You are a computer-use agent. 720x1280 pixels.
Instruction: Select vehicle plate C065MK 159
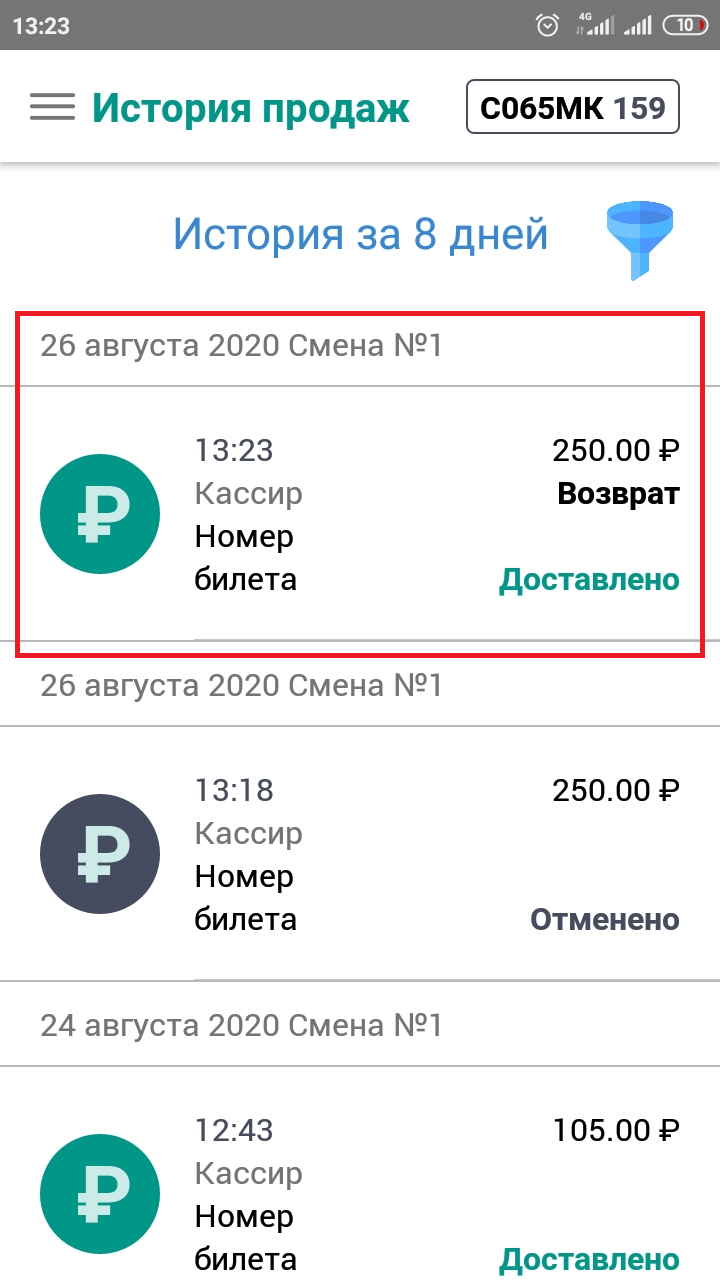573,107
